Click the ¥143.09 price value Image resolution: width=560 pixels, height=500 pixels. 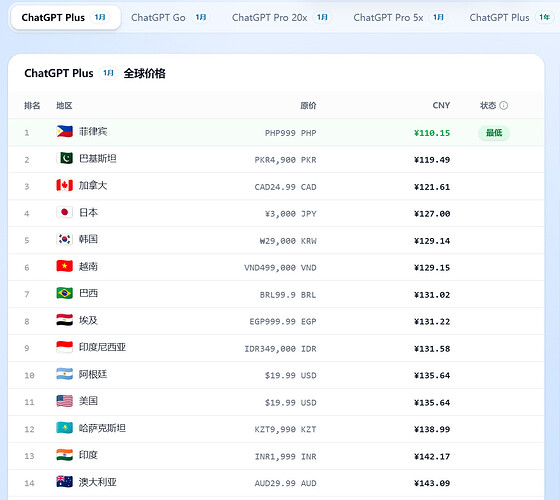click(432, 483)
